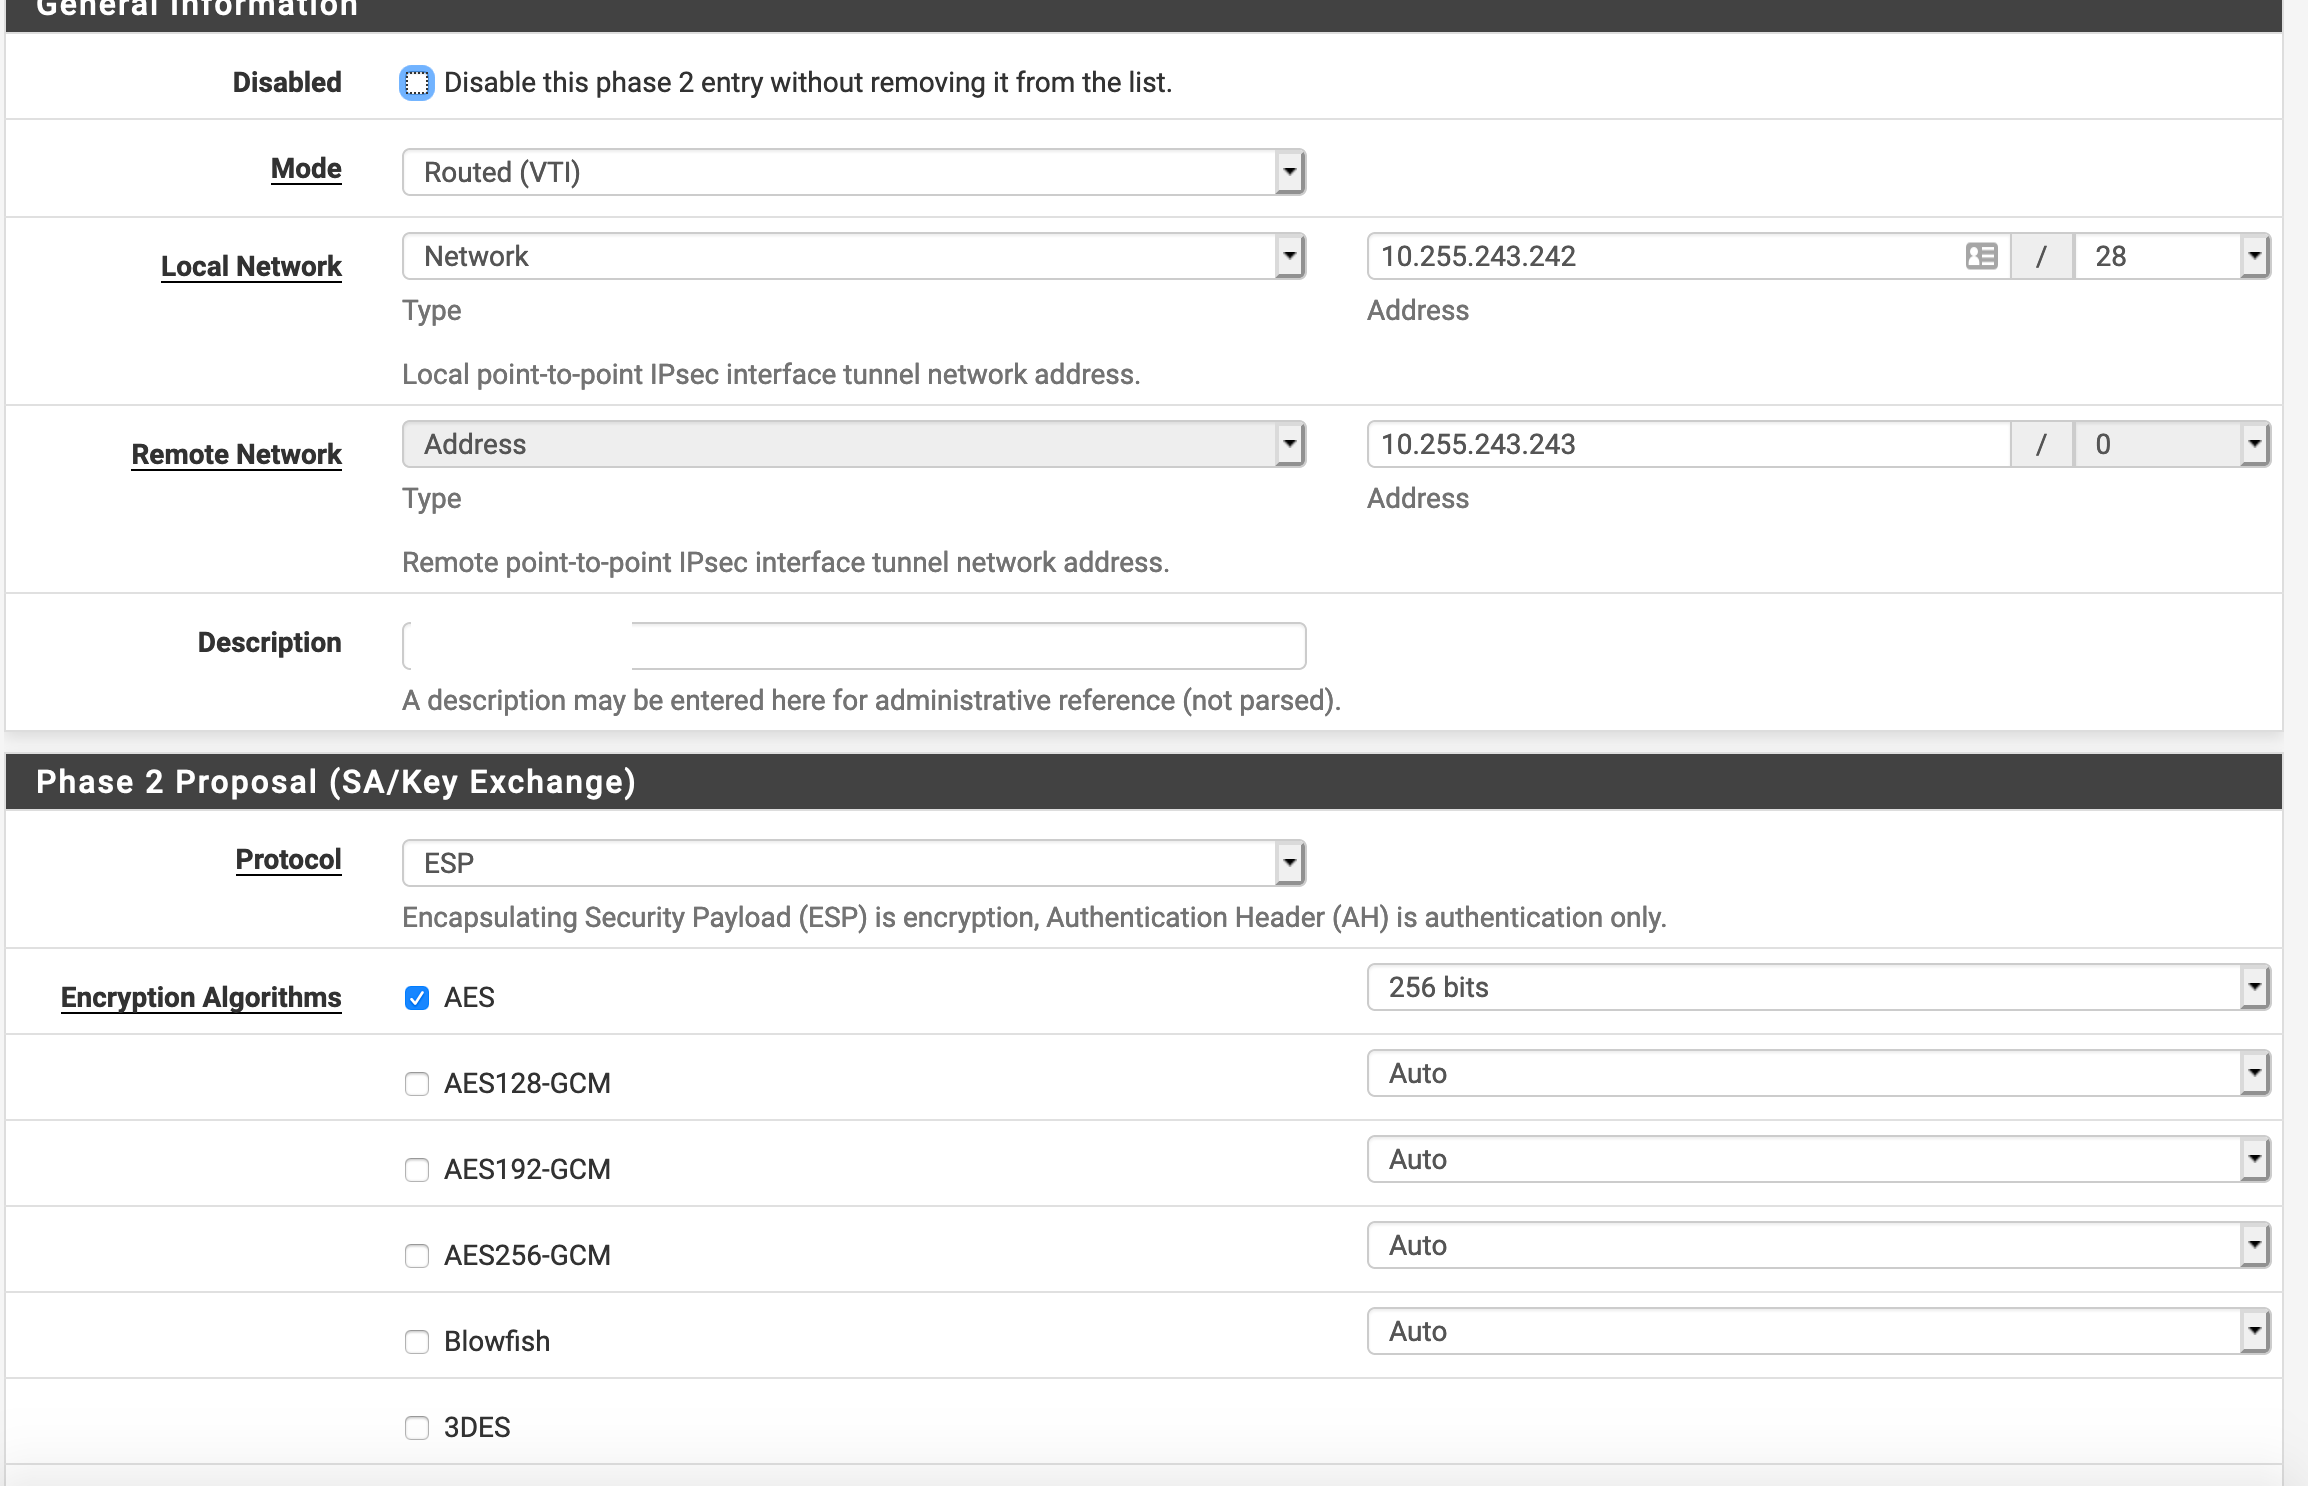Click the address book icon in Local Network address
Viewport: 2308px width, 1486px height.
click(x=1981, y=256)
